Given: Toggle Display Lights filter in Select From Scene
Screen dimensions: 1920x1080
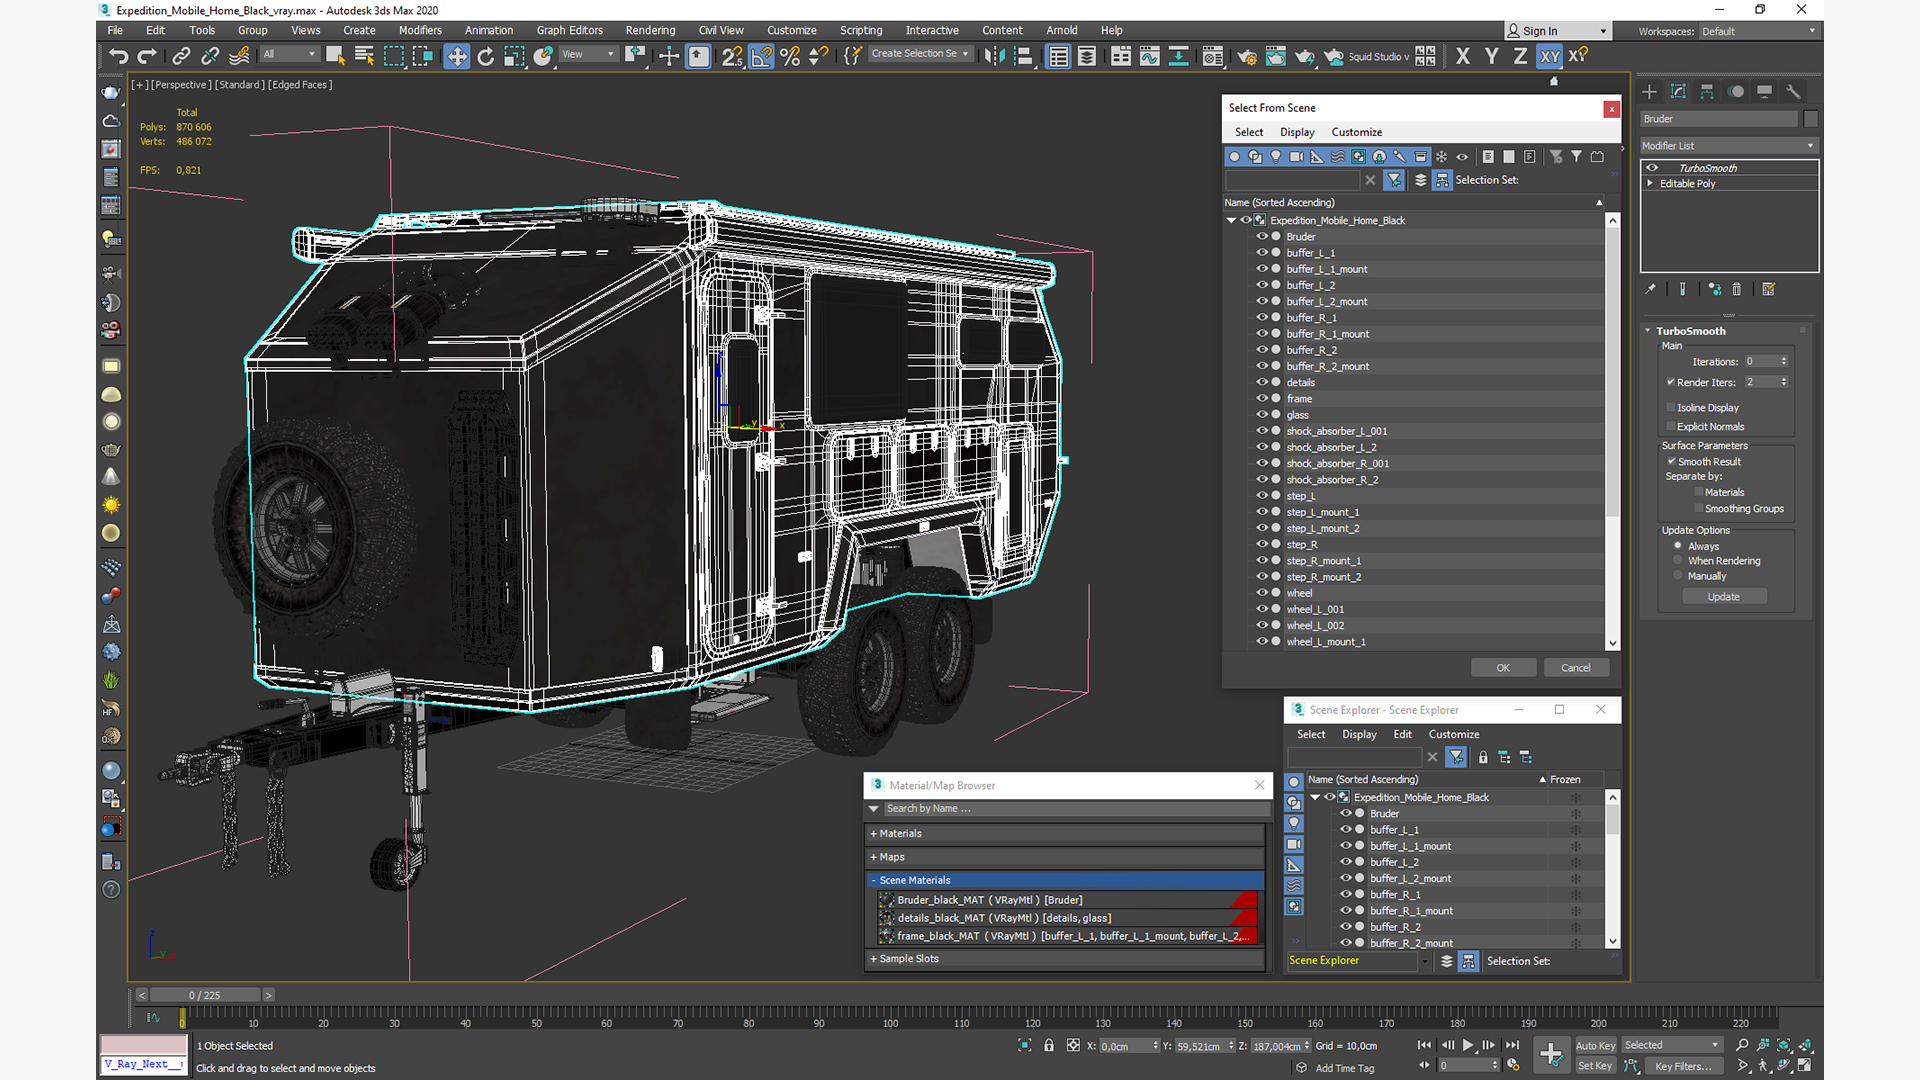Looking at the screenshot, I should coord(1276,157).
